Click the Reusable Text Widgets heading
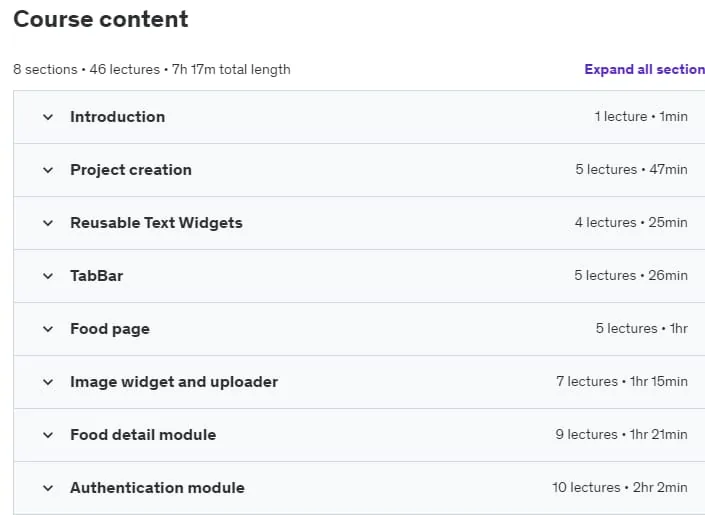Viewport: 705px width, 515px height. coord(156,223)
